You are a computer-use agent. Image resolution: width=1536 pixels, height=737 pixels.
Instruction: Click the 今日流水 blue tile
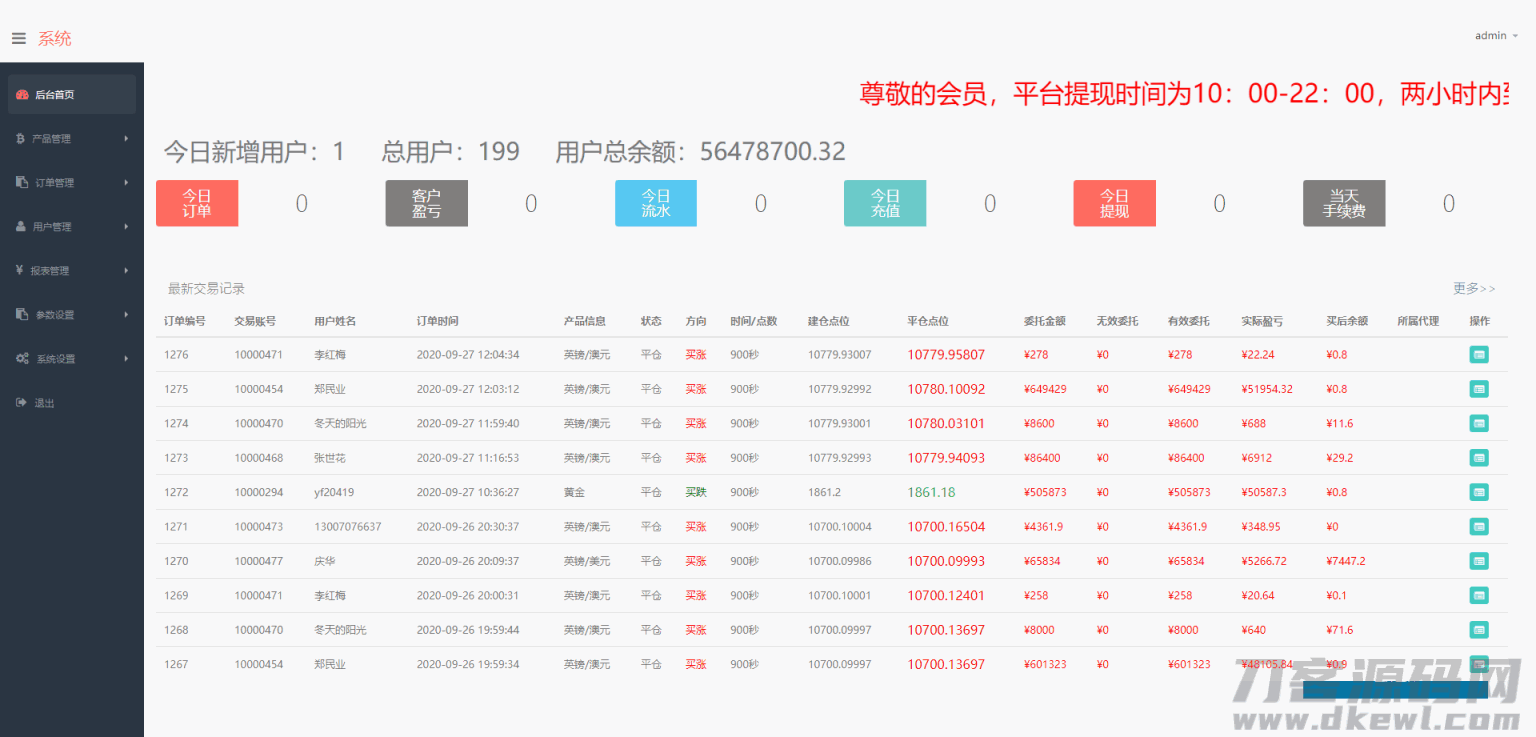click(x=656, y=203)
